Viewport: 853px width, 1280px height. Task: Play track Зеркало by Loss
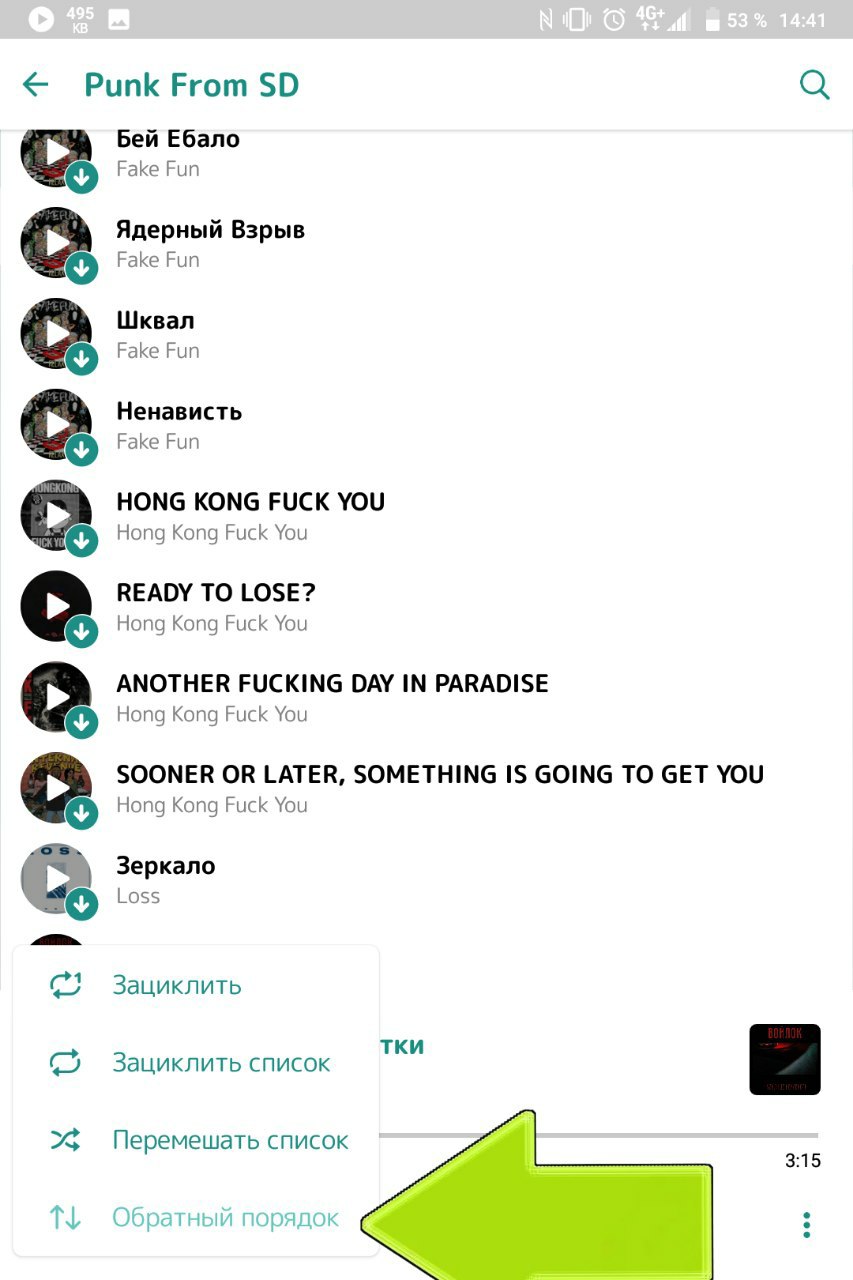(x=56, y=878)
